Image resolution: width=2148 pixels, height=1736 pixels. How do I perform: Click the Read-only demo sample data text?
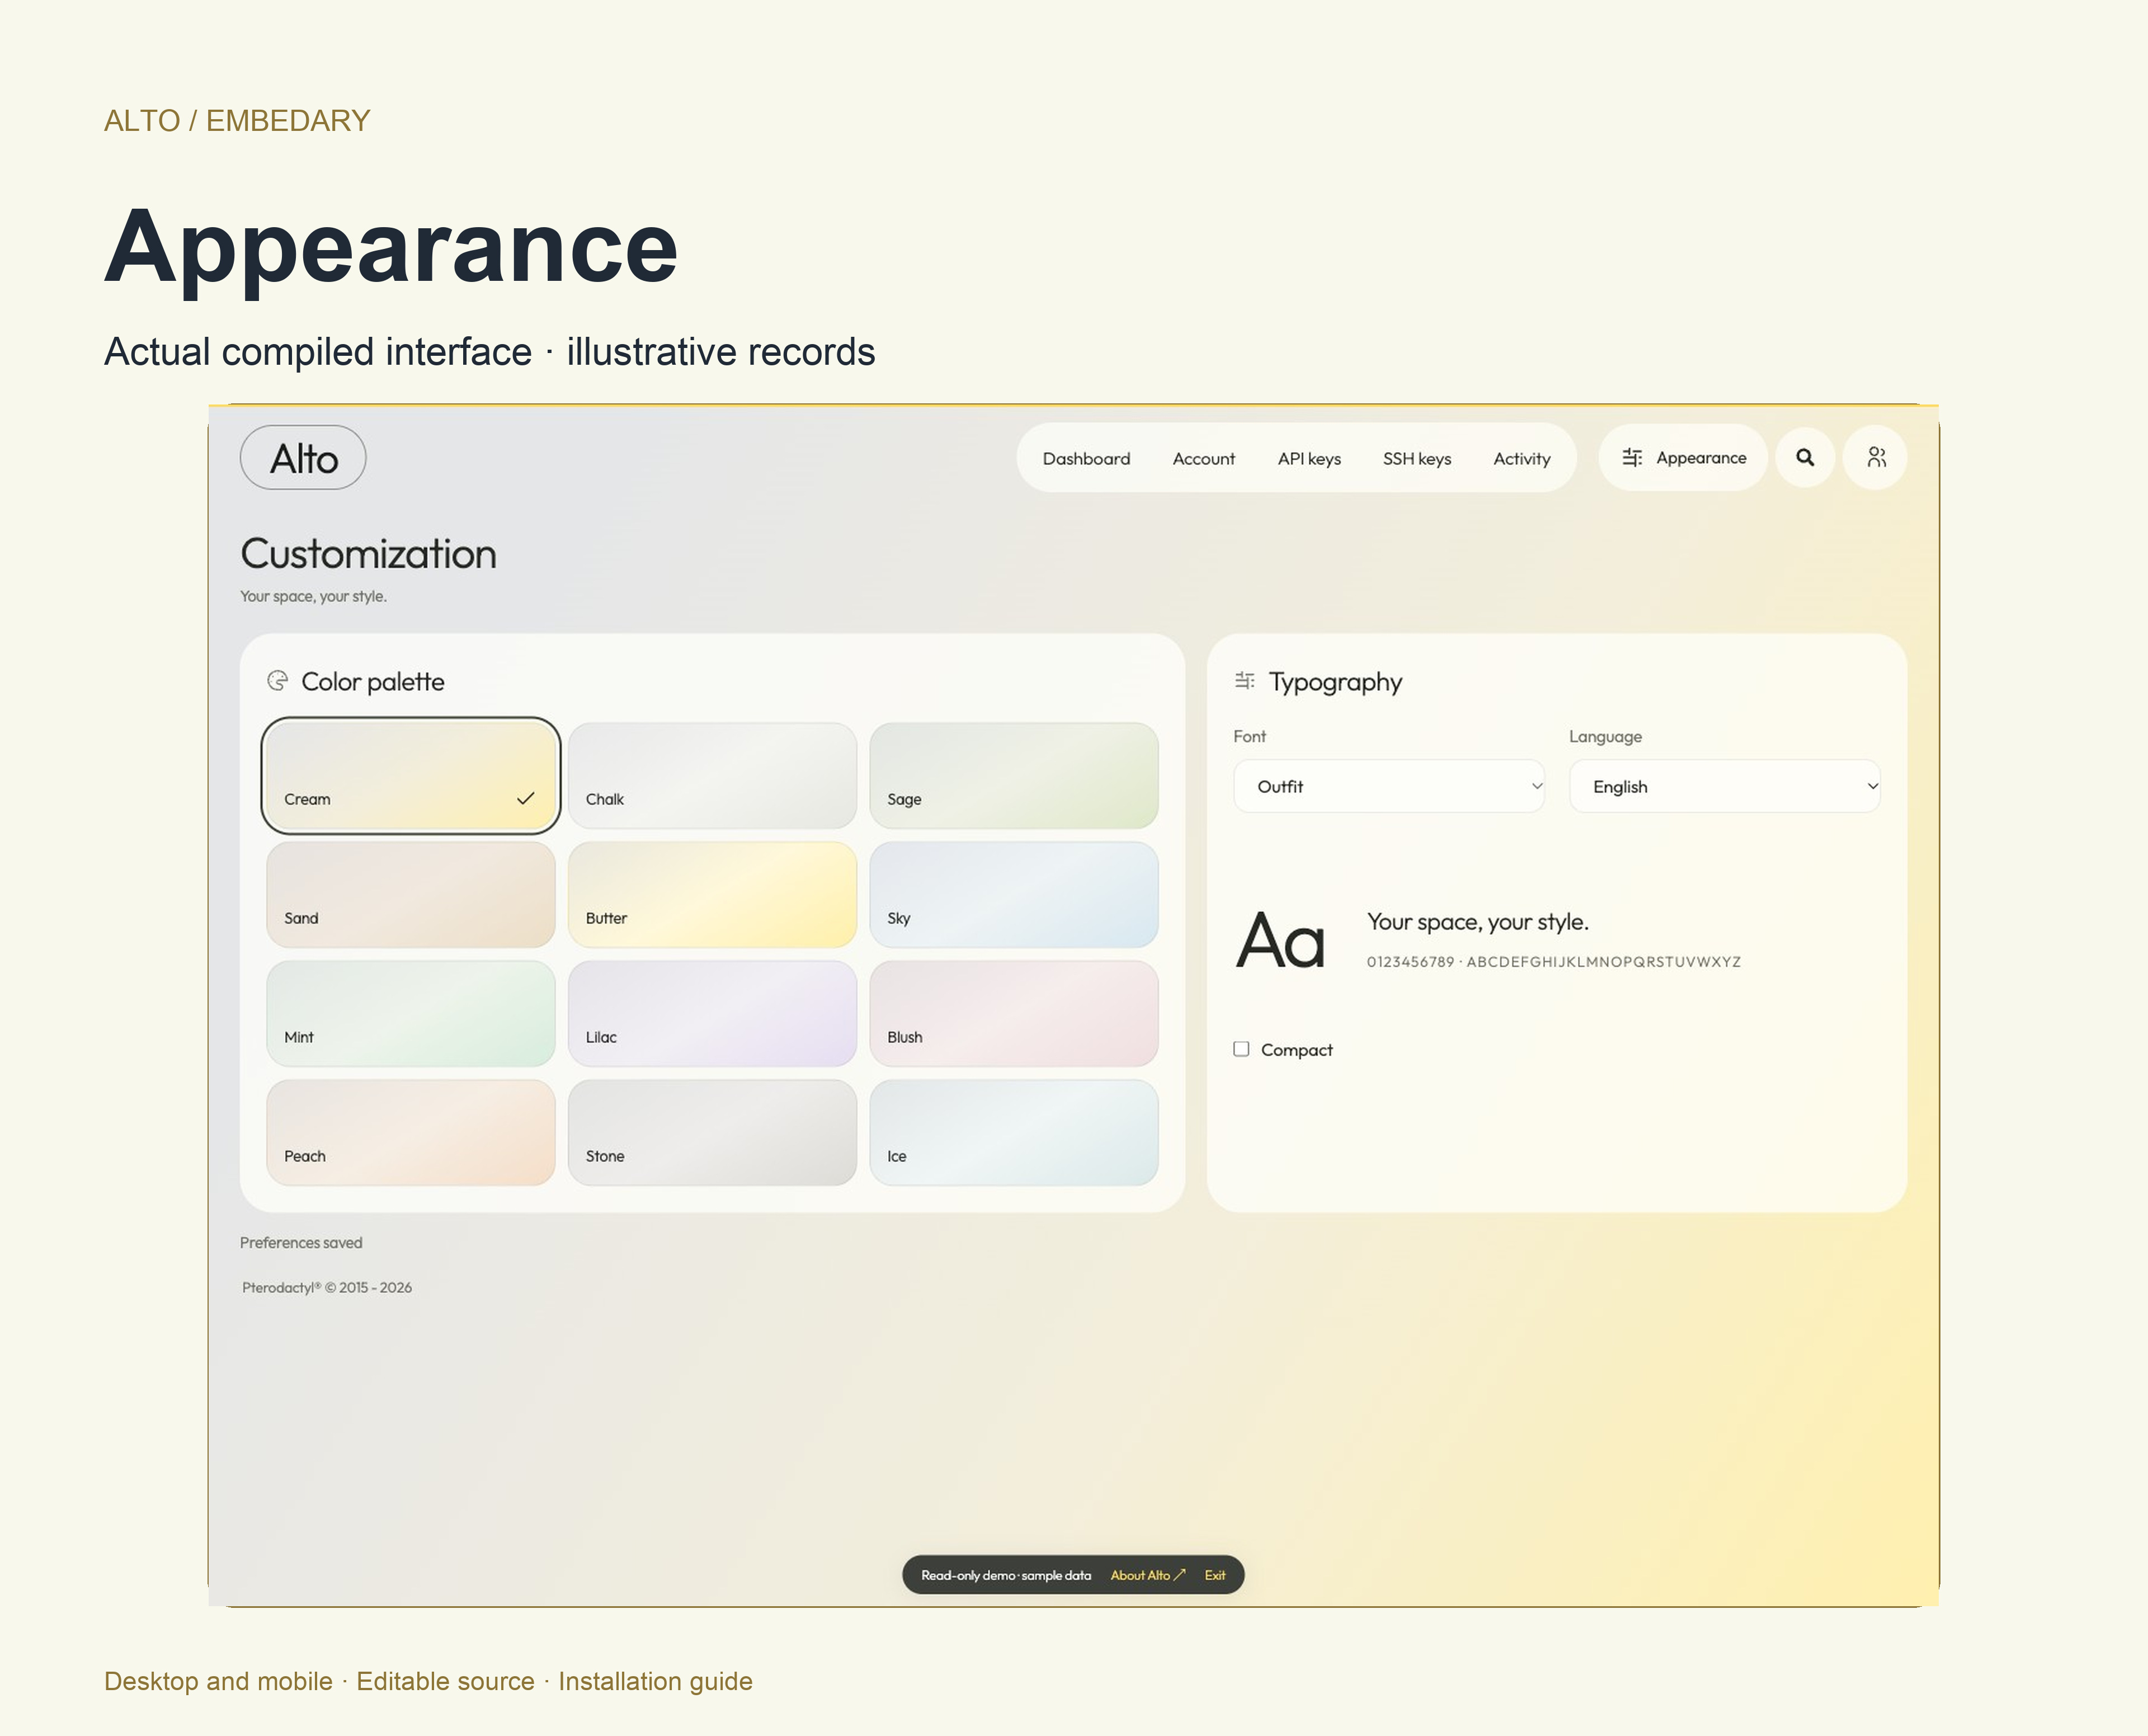pos(1006,1575)
